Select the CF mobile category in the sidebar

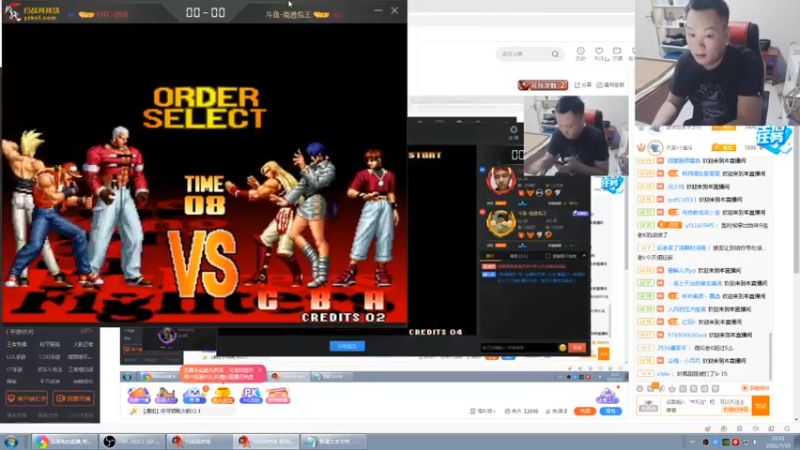[15, 369]
